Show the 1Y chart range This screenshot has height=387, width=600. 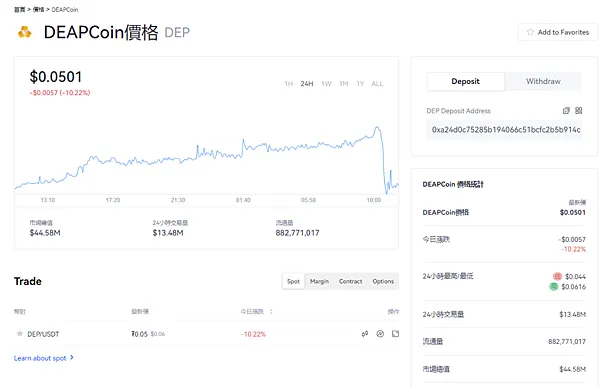tap(360, 83)
